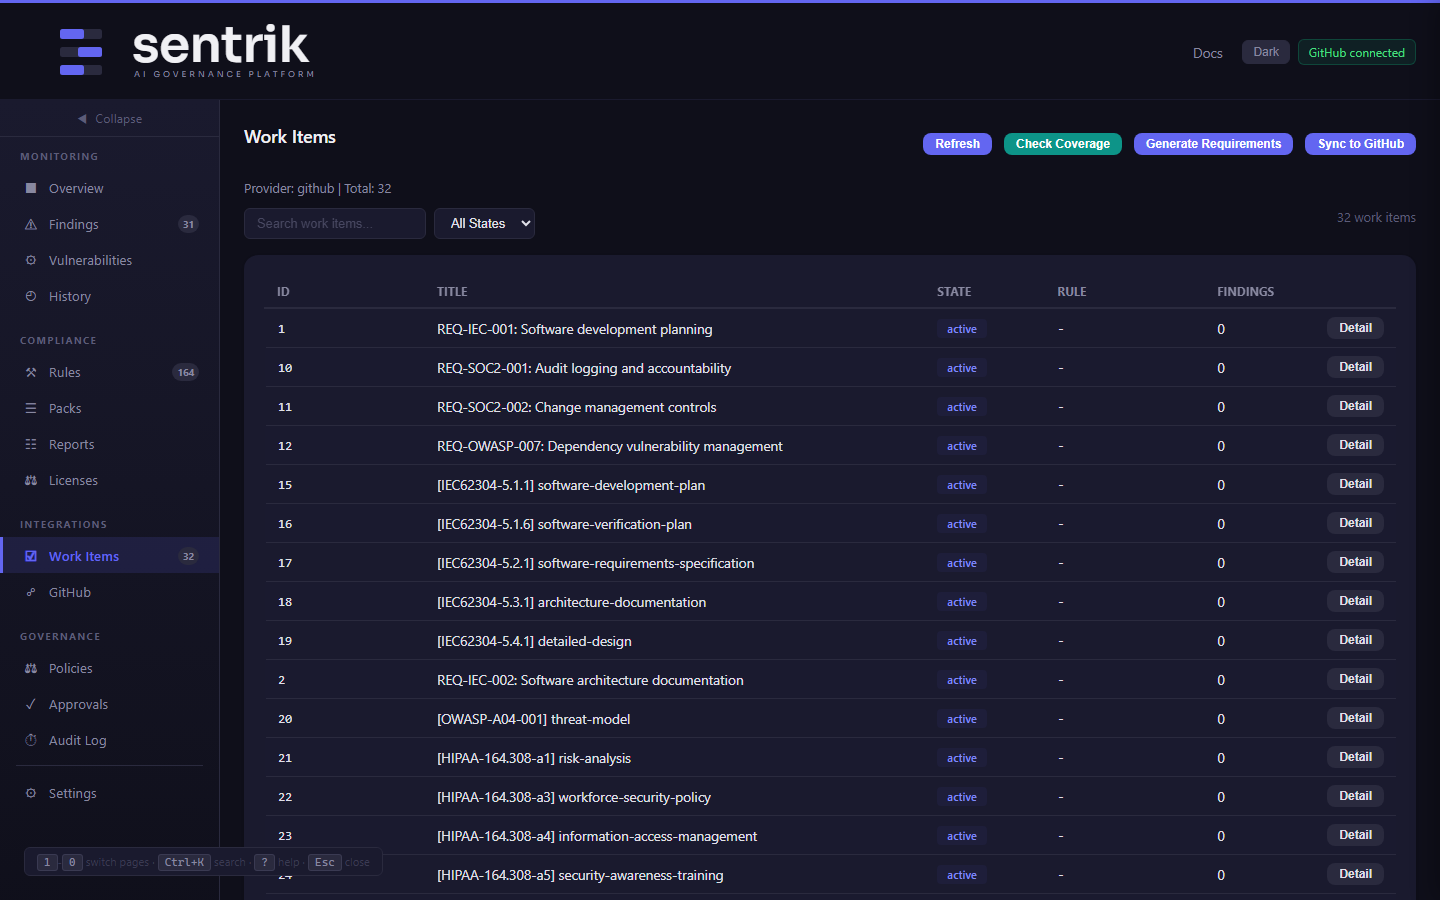Open Vulnerabilities via its sidebar icon
1440x900 pixels.
[x=30, y=260]
